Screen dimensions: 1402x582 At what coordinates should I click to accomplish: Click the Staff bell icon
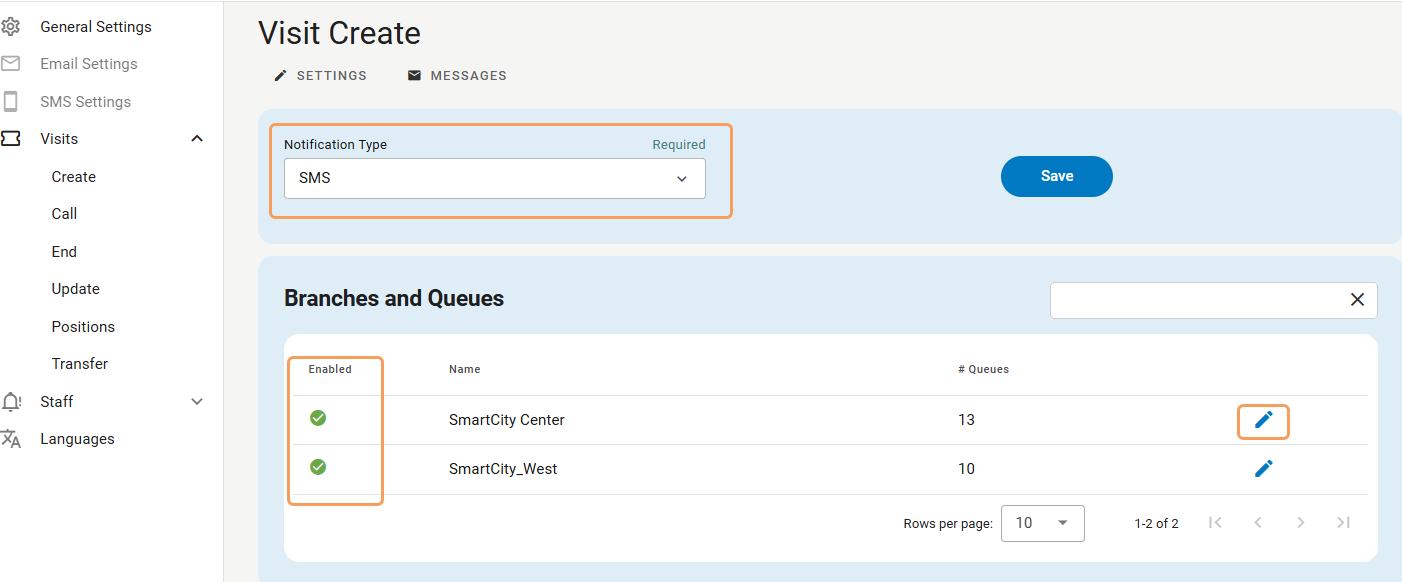tap(11, 402)
